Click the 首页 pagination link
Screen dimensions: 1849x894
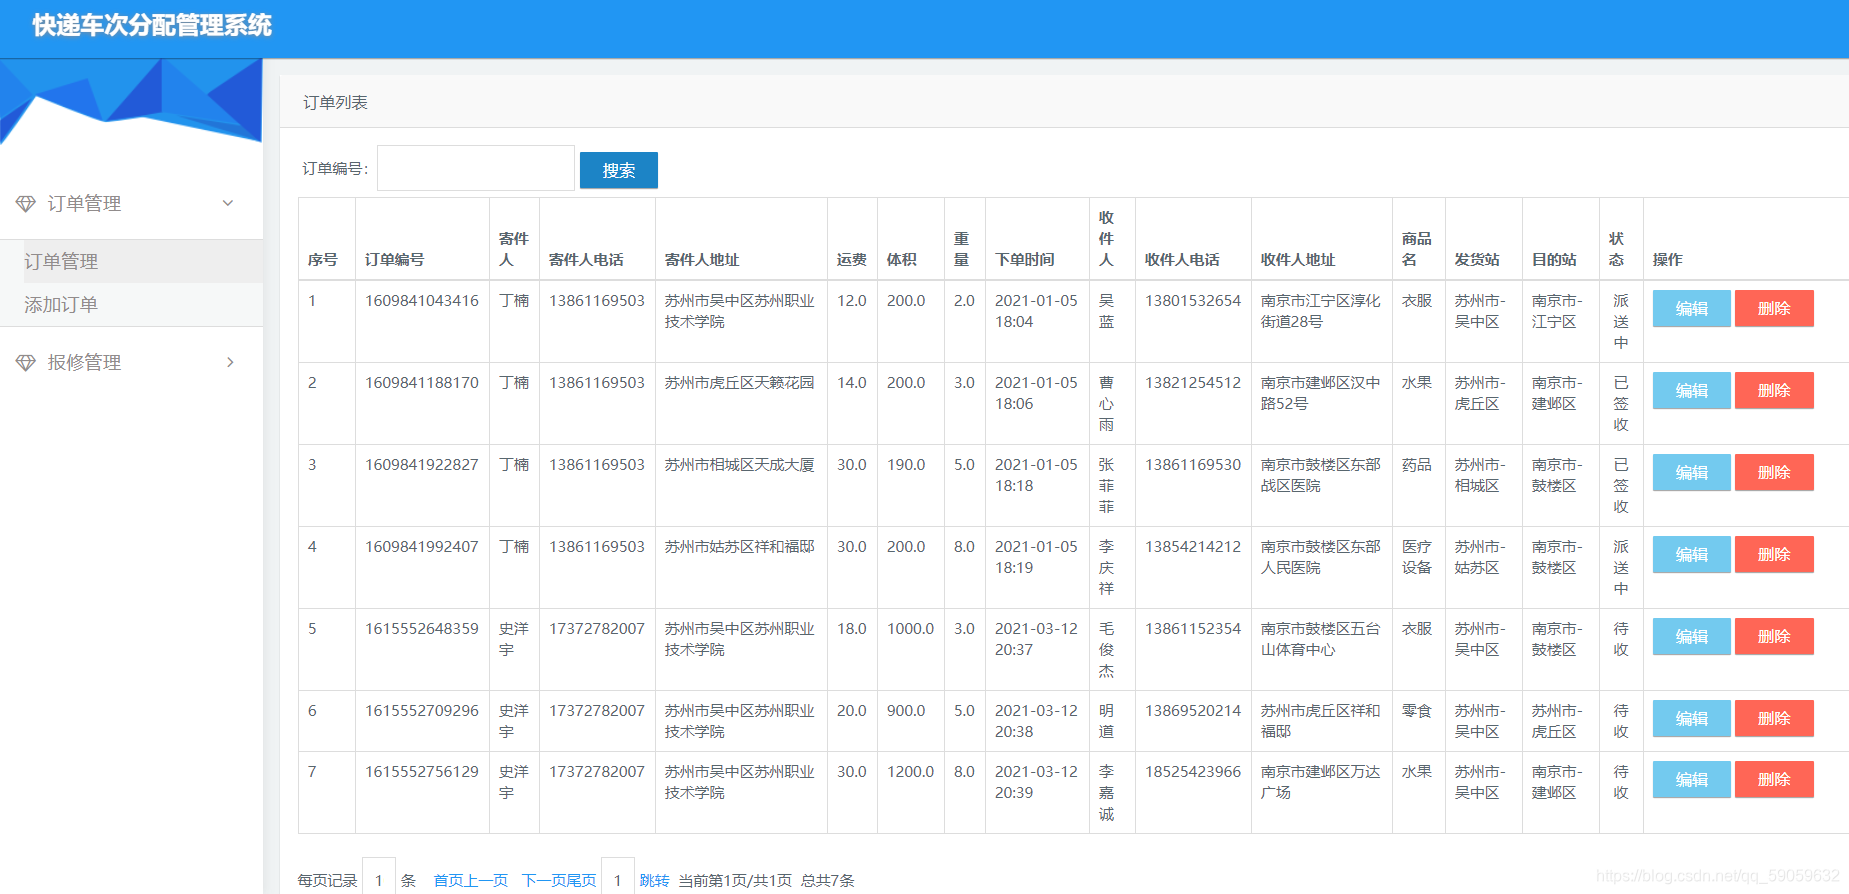point(448,881)
